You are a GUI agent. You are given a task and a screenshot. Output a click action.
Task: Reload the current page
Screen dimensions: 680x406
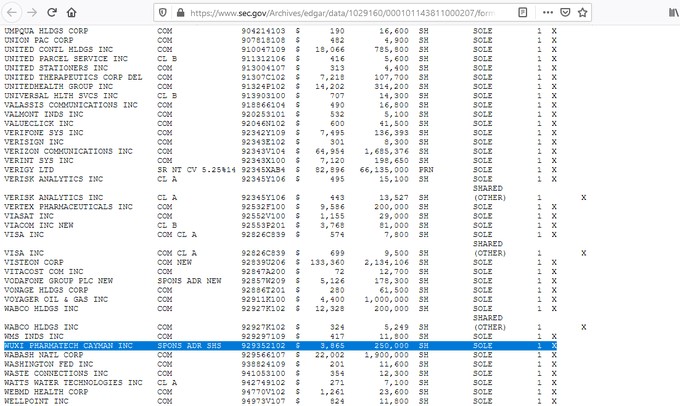pyautogui.click(x=52, y=13)
